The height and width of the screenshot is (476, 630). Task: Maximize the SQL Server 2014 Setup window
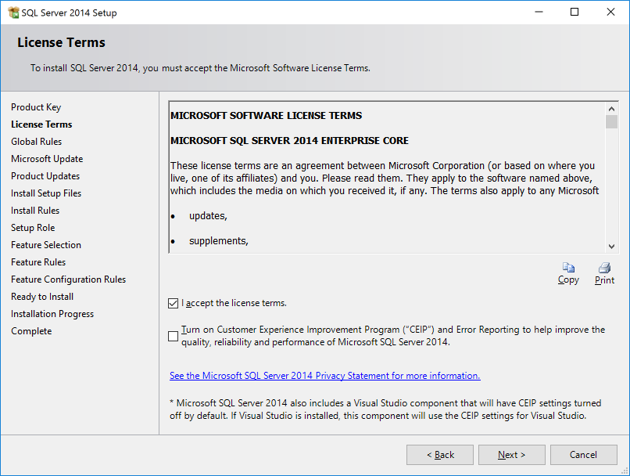tap(575, 12)
